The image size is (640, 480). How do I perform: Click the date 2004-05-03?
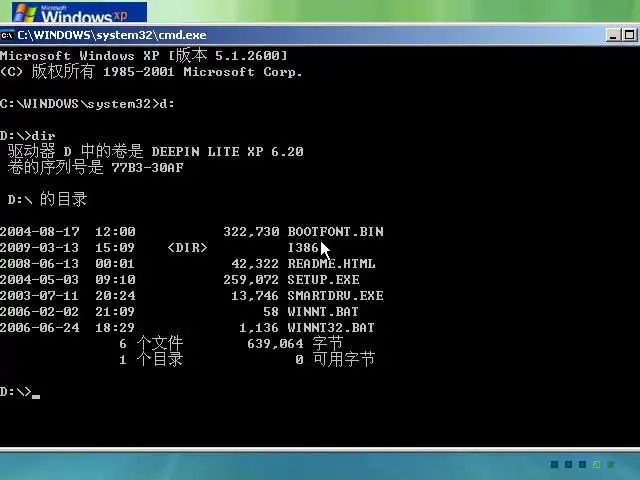40,280
